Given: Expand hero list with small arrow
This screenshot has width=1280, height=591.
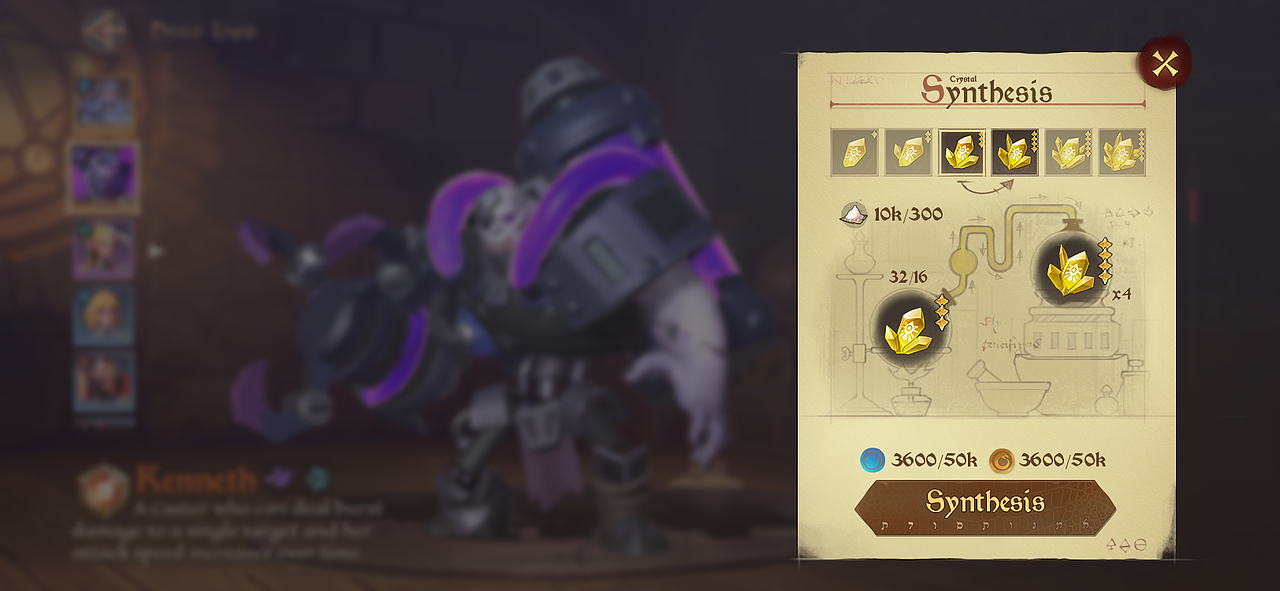Looking at the screenshot, I should (155, 251).
